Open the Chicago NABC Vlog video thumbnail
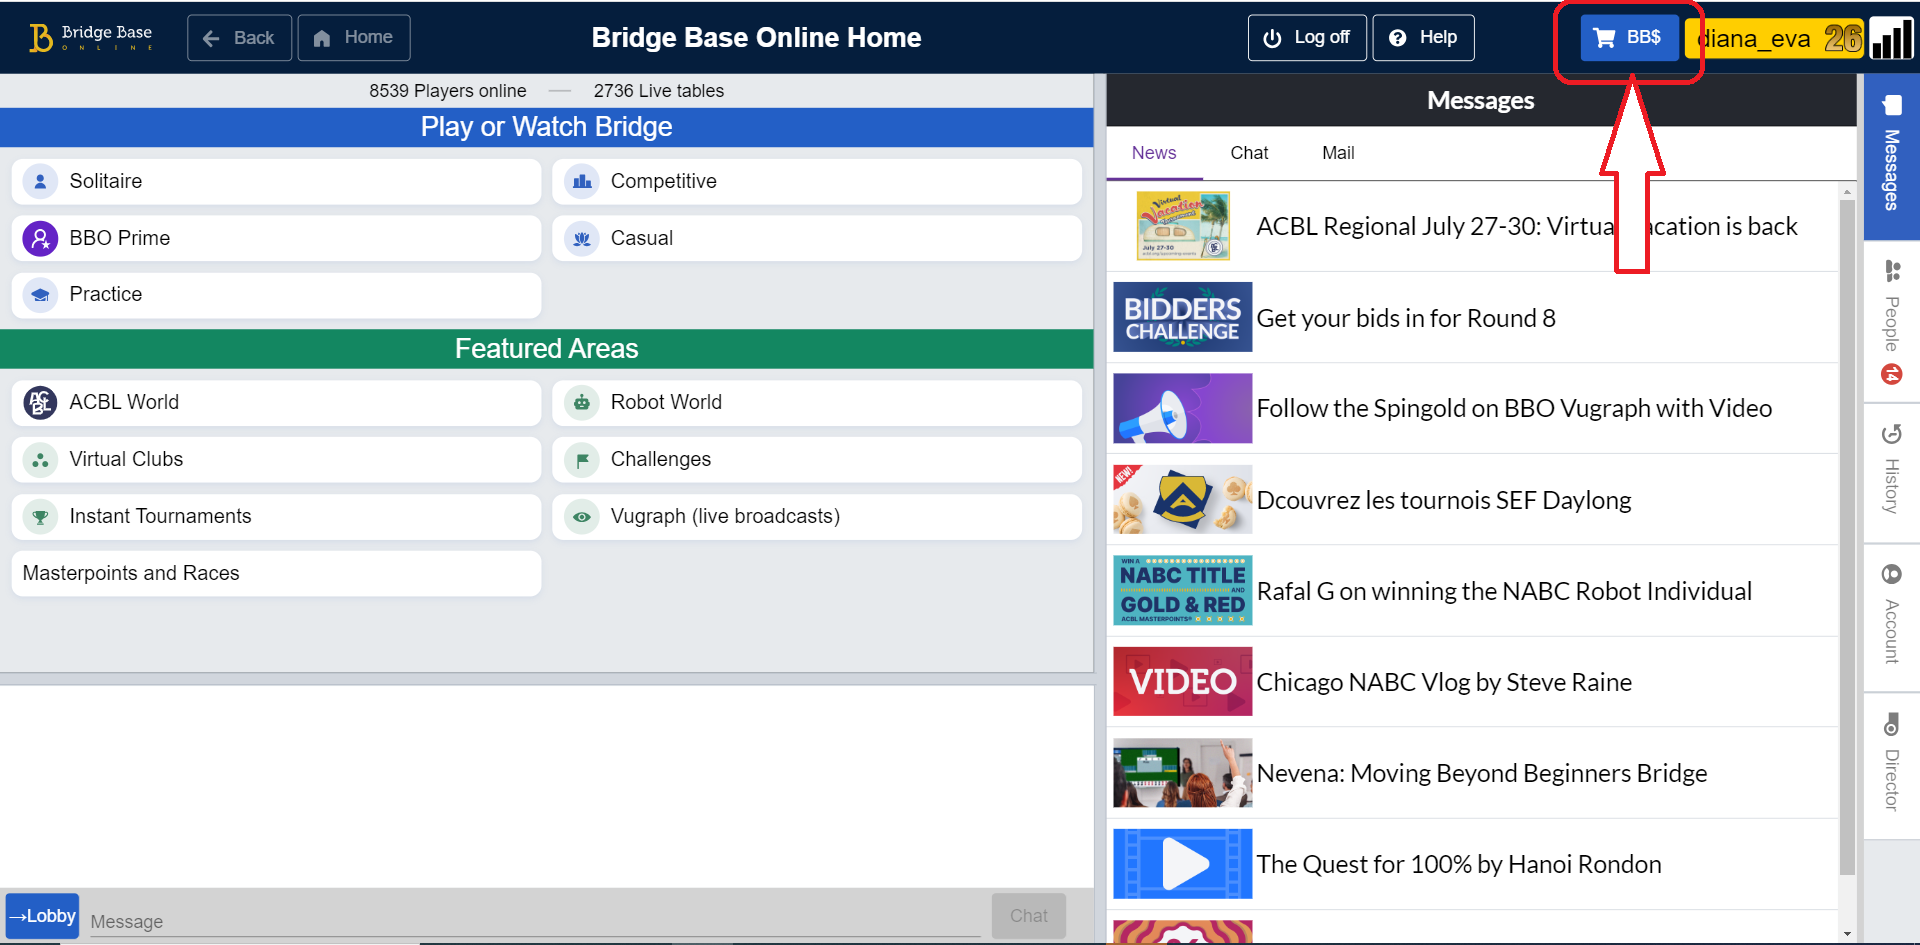The image size is (1920, 945). coord(1181,681)
